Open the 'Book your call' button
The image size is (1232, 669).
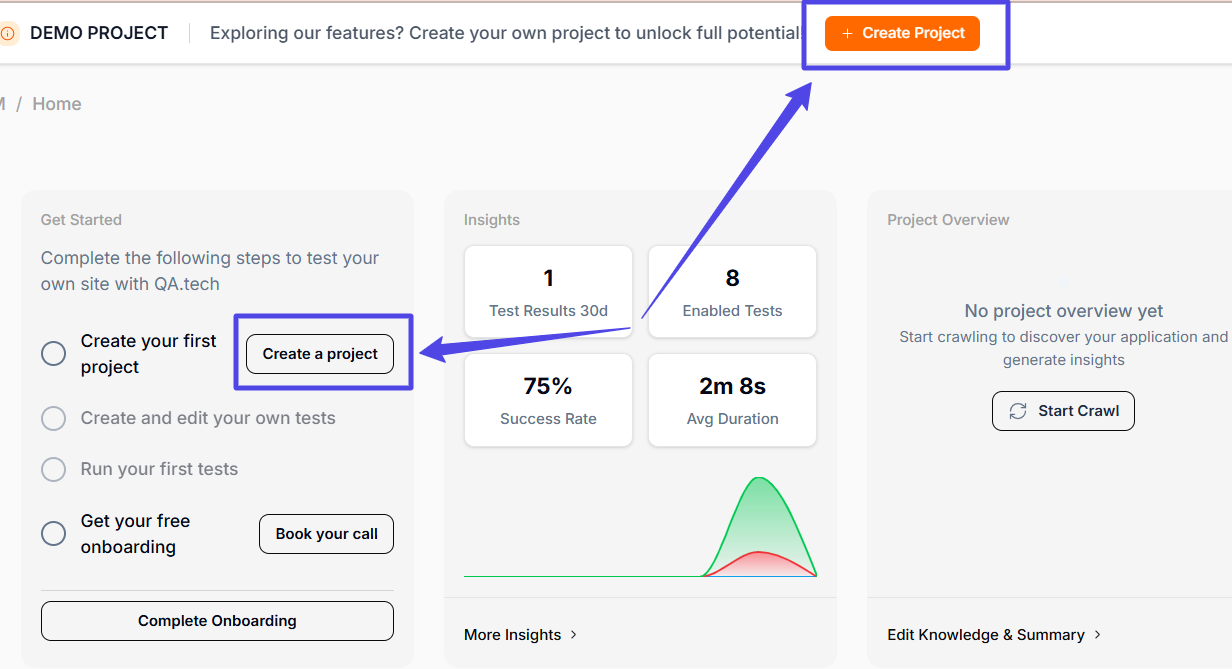(326, 534)
